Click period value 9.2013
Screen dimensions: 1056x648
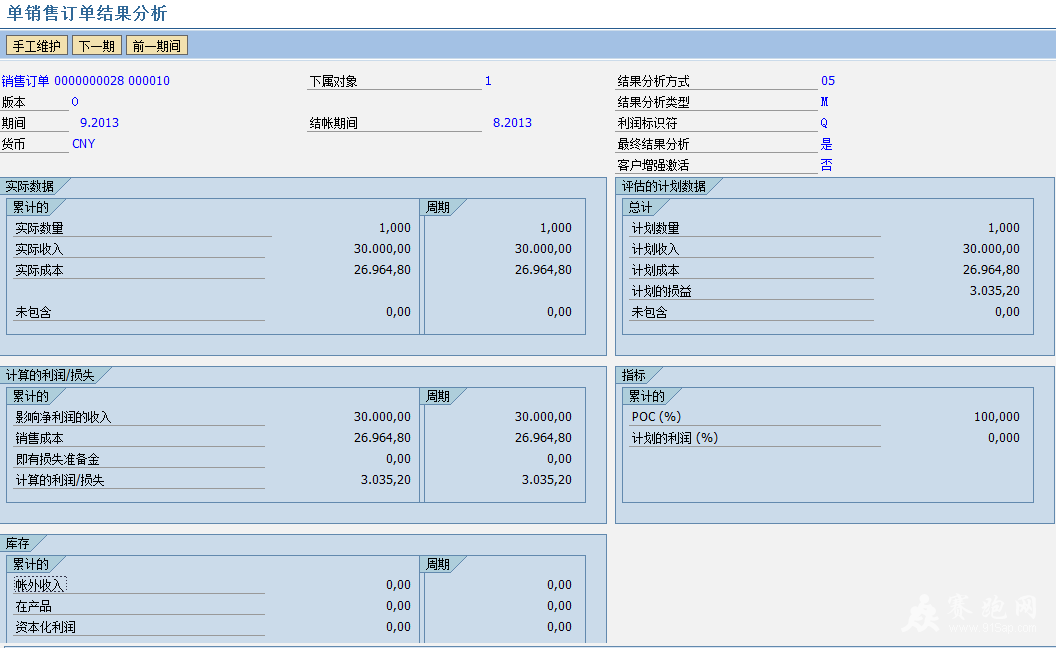pos(99,123)
